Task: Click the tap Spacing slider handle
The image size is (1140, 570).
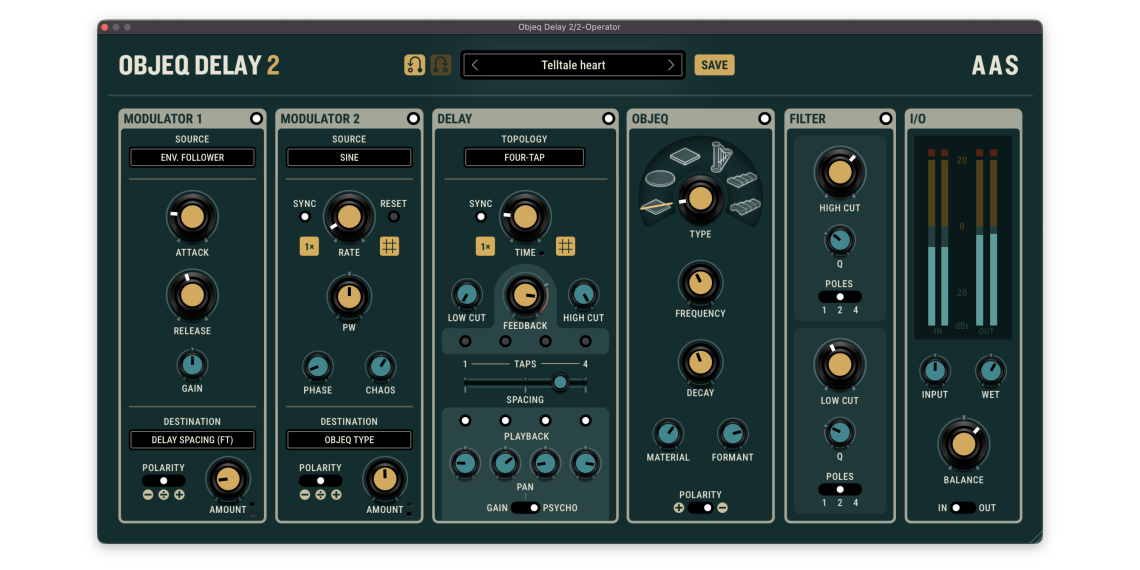Action: [560, 382]
